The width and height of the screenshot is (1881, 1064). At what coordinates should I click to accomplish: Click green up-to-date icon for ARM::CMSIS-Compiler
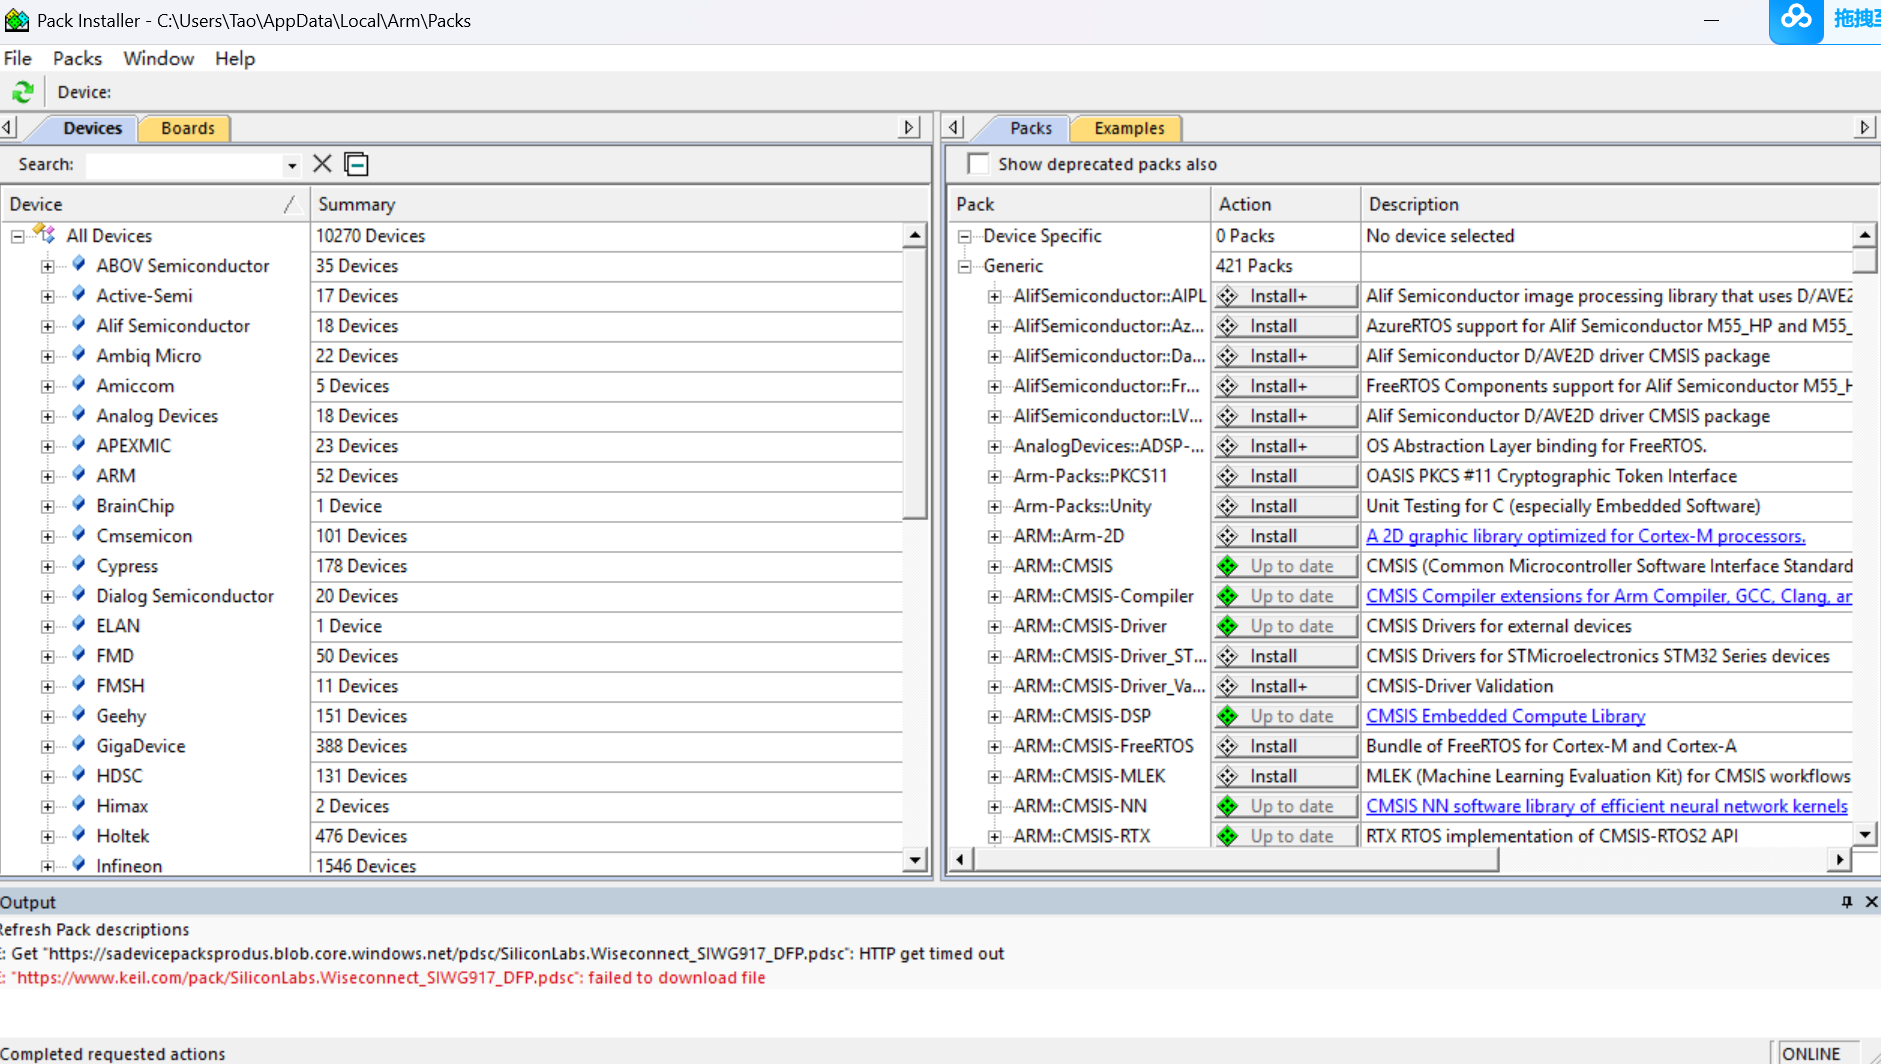click(x=1228, y=596)
